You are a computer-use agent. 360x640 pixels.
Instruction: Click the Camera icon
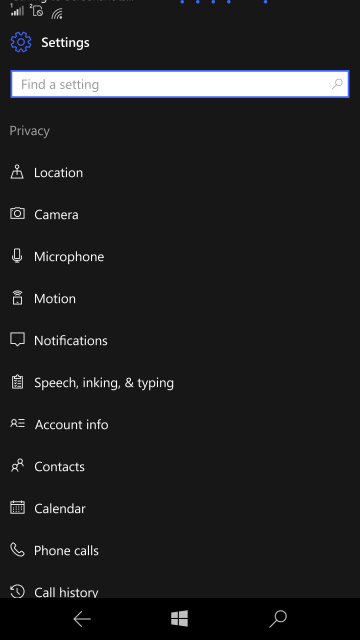(x=17, y=213)
